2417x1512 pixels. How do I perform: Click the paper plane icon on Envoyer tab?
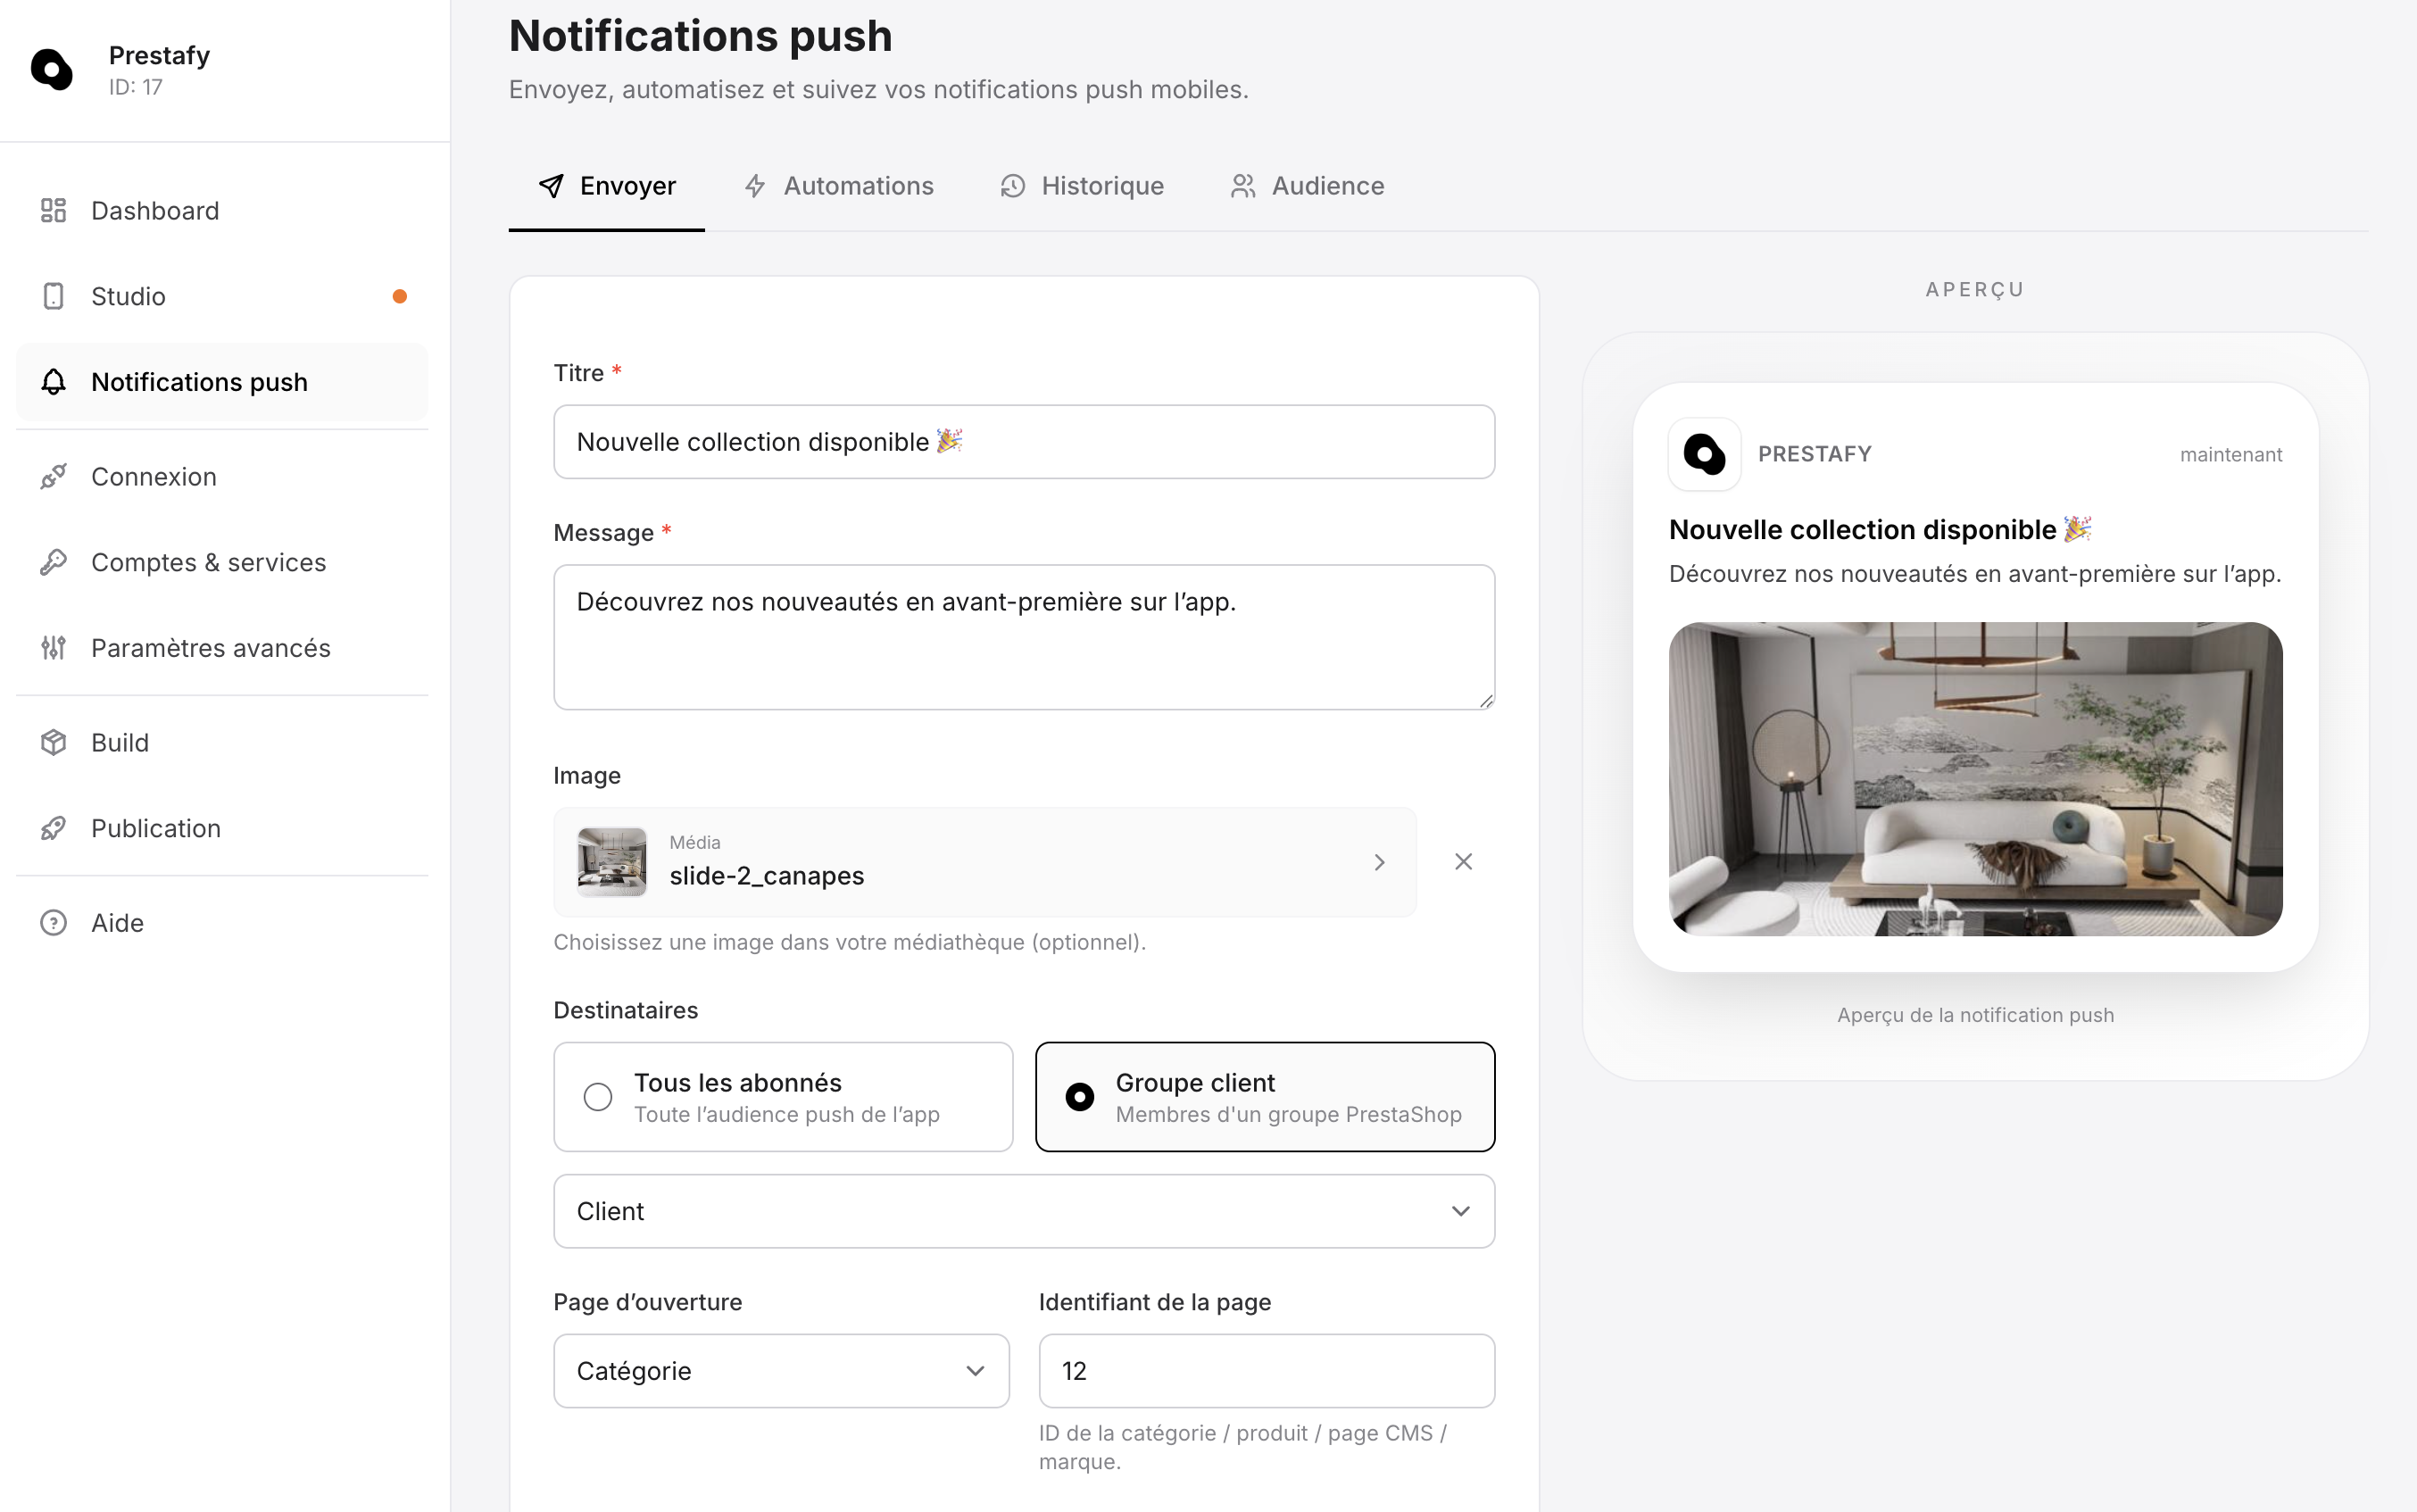(551, 186)
